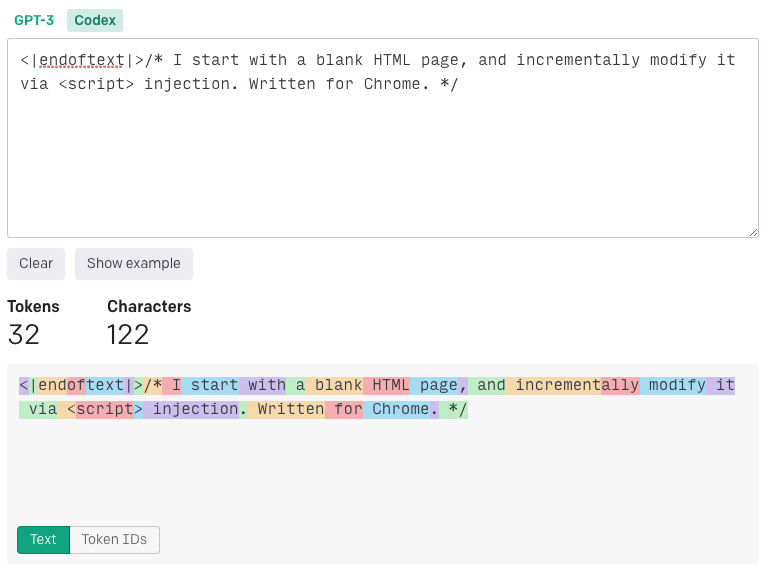Toggle to the Text view
Viewport: 769px width, 575px height.
coord(43,540)
